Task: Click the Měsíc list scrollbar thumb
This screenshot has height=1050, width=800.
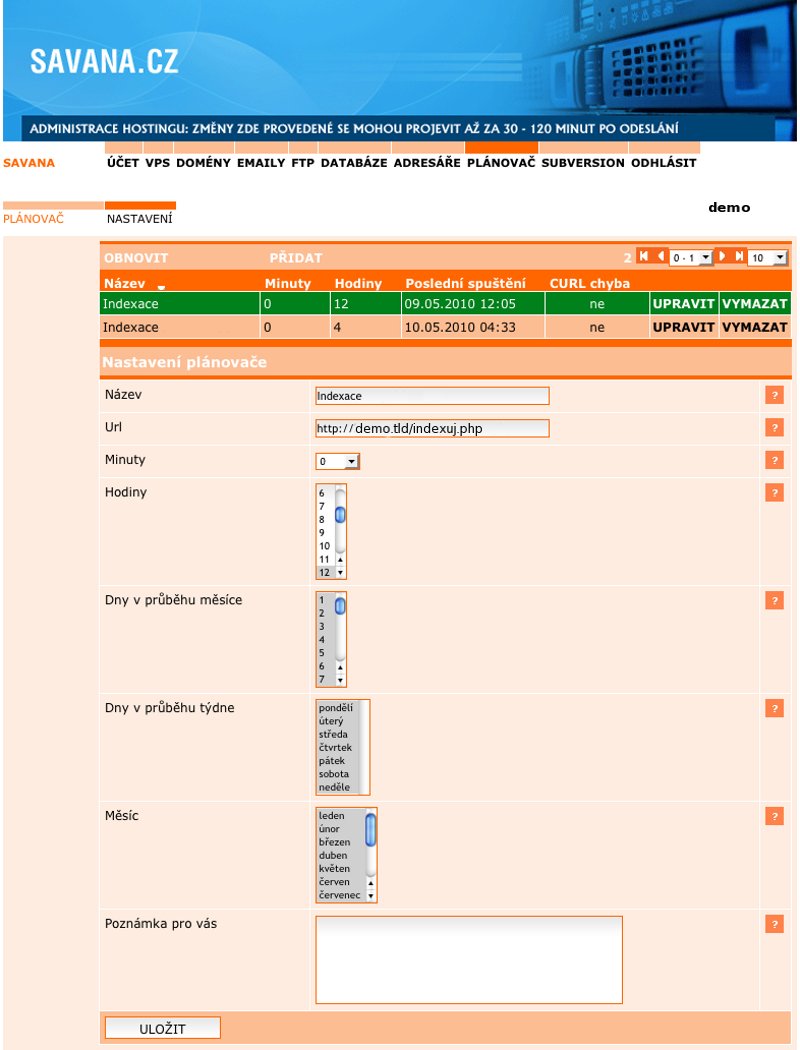Action: point(371,830)
